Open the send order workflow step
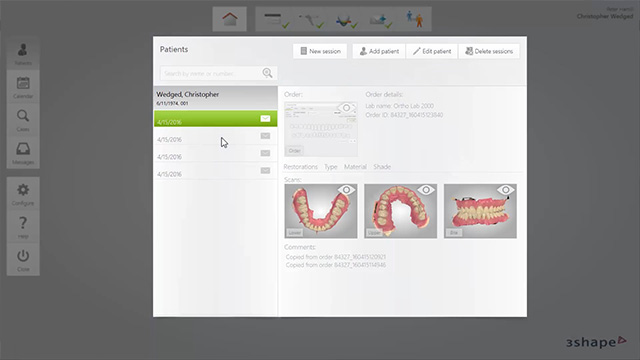 coord(380,20)
